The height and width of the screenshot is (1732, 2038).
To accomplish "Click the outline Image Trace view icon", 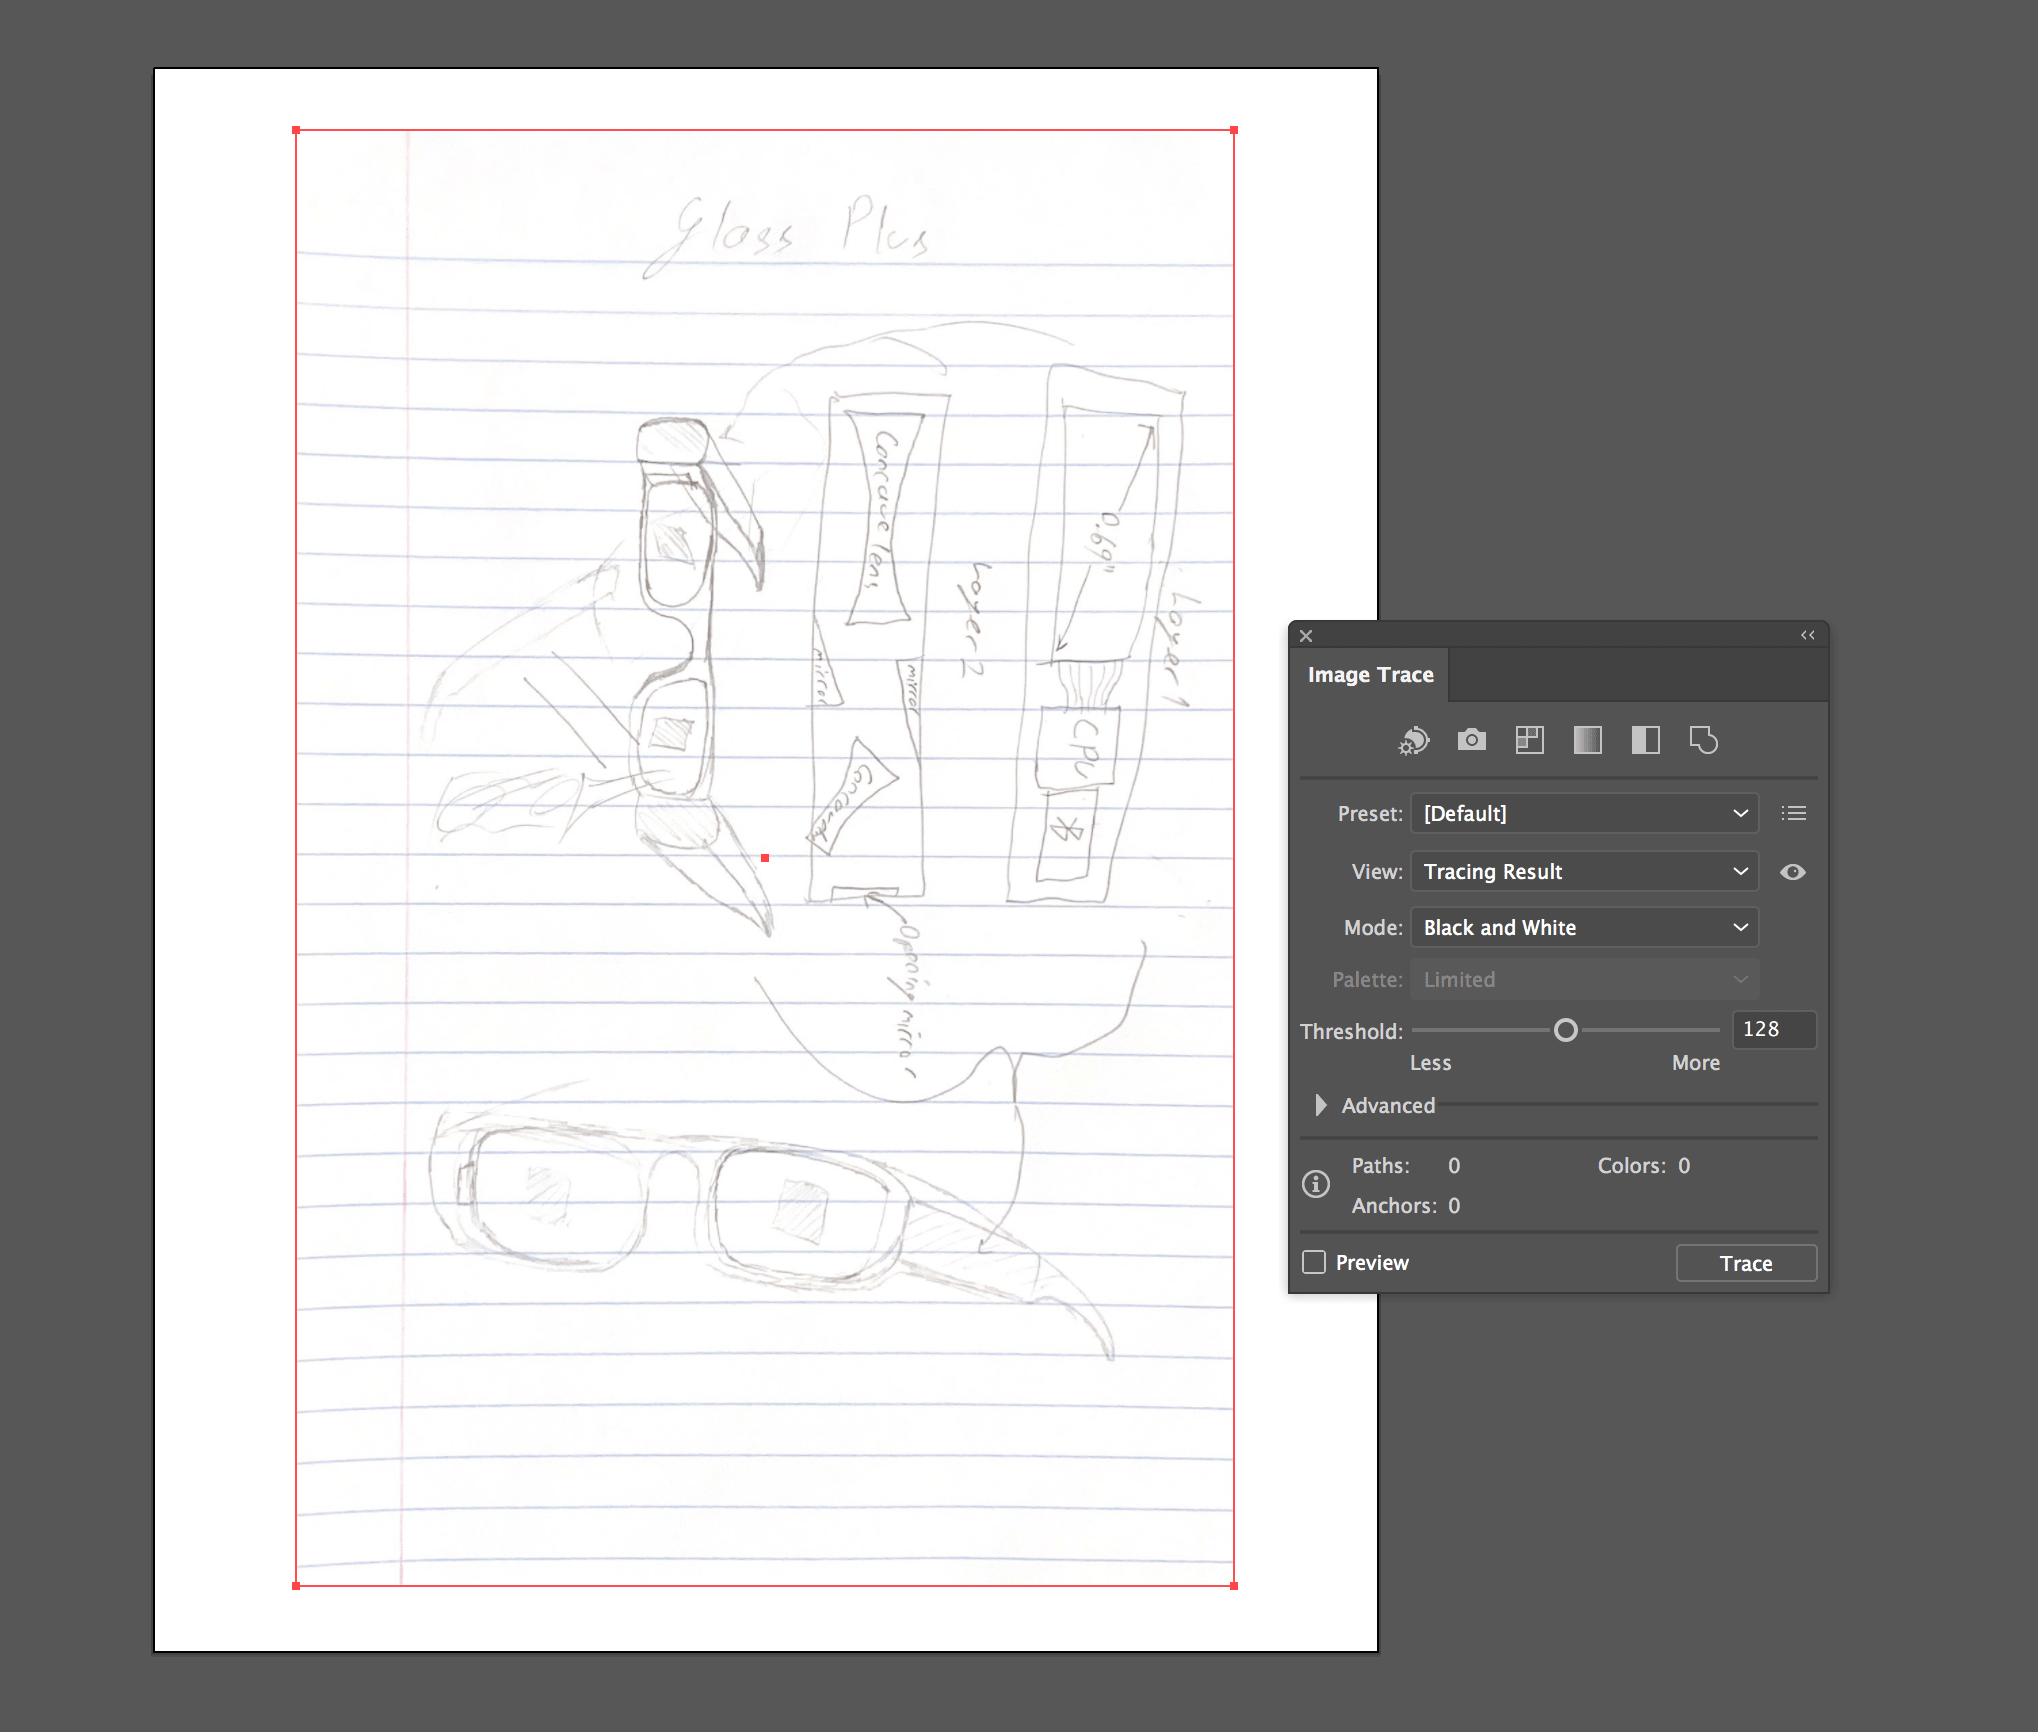I will [x=1708, y=741].
